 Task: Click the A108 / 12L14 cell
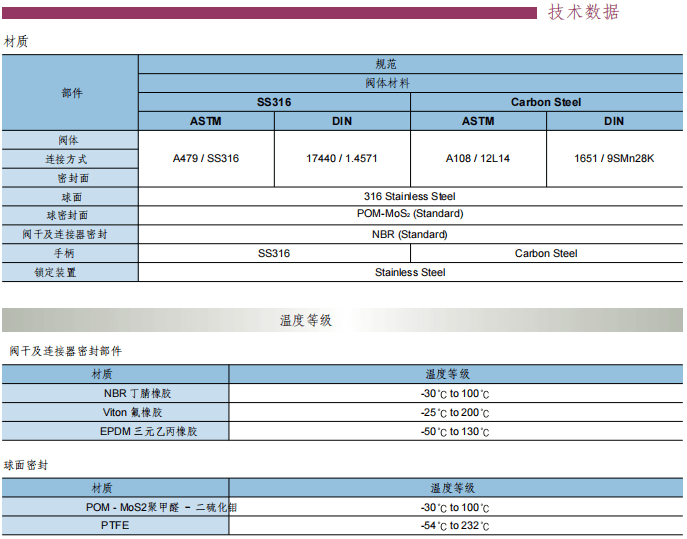[x=478, y=158]
